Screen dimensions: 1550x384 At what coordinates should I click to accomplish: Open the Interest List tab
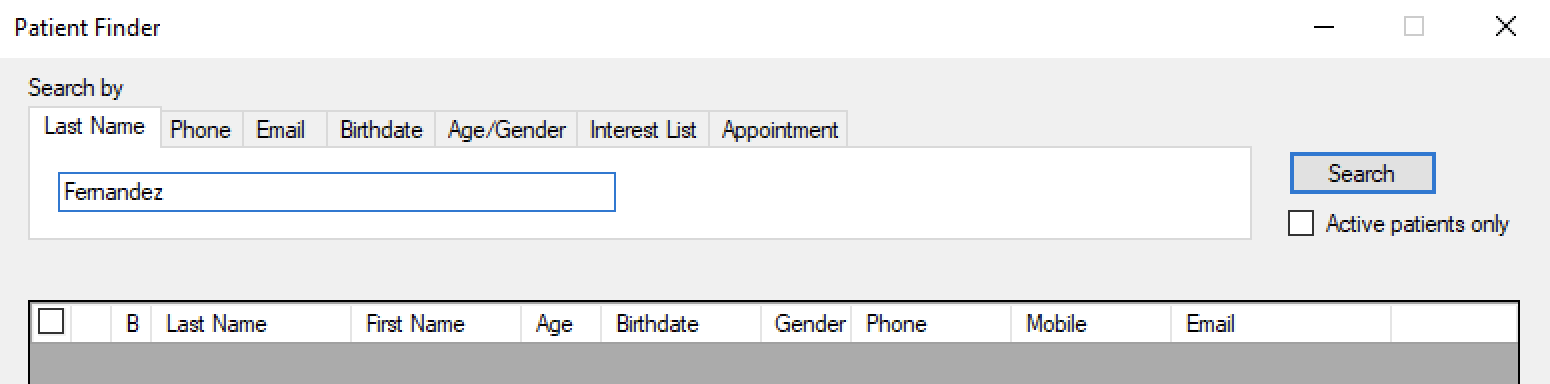[643, 130]
